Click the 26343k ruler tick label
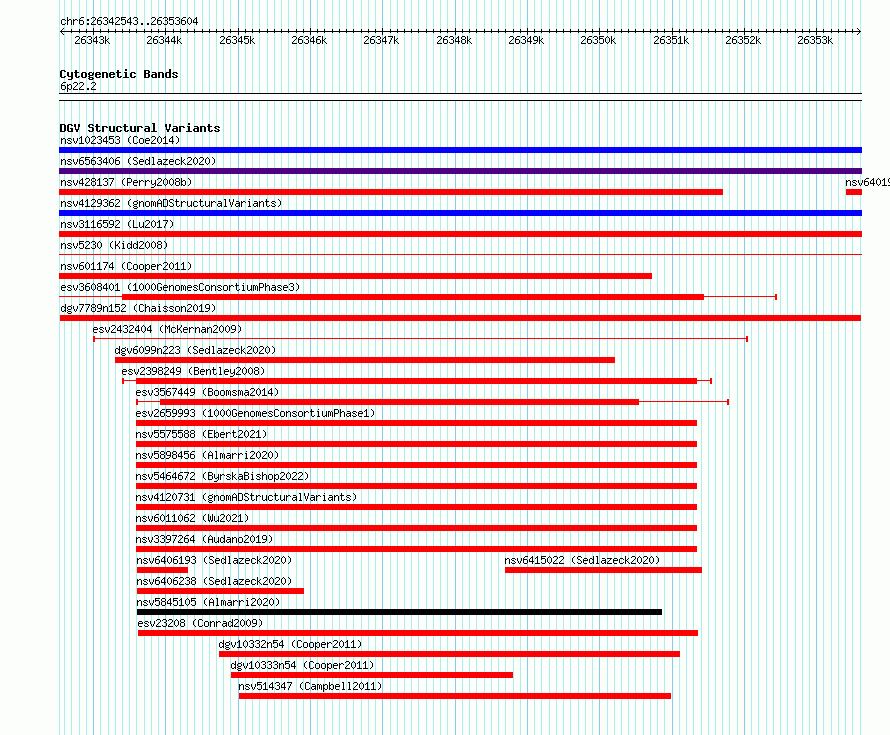 pos(92,40)
